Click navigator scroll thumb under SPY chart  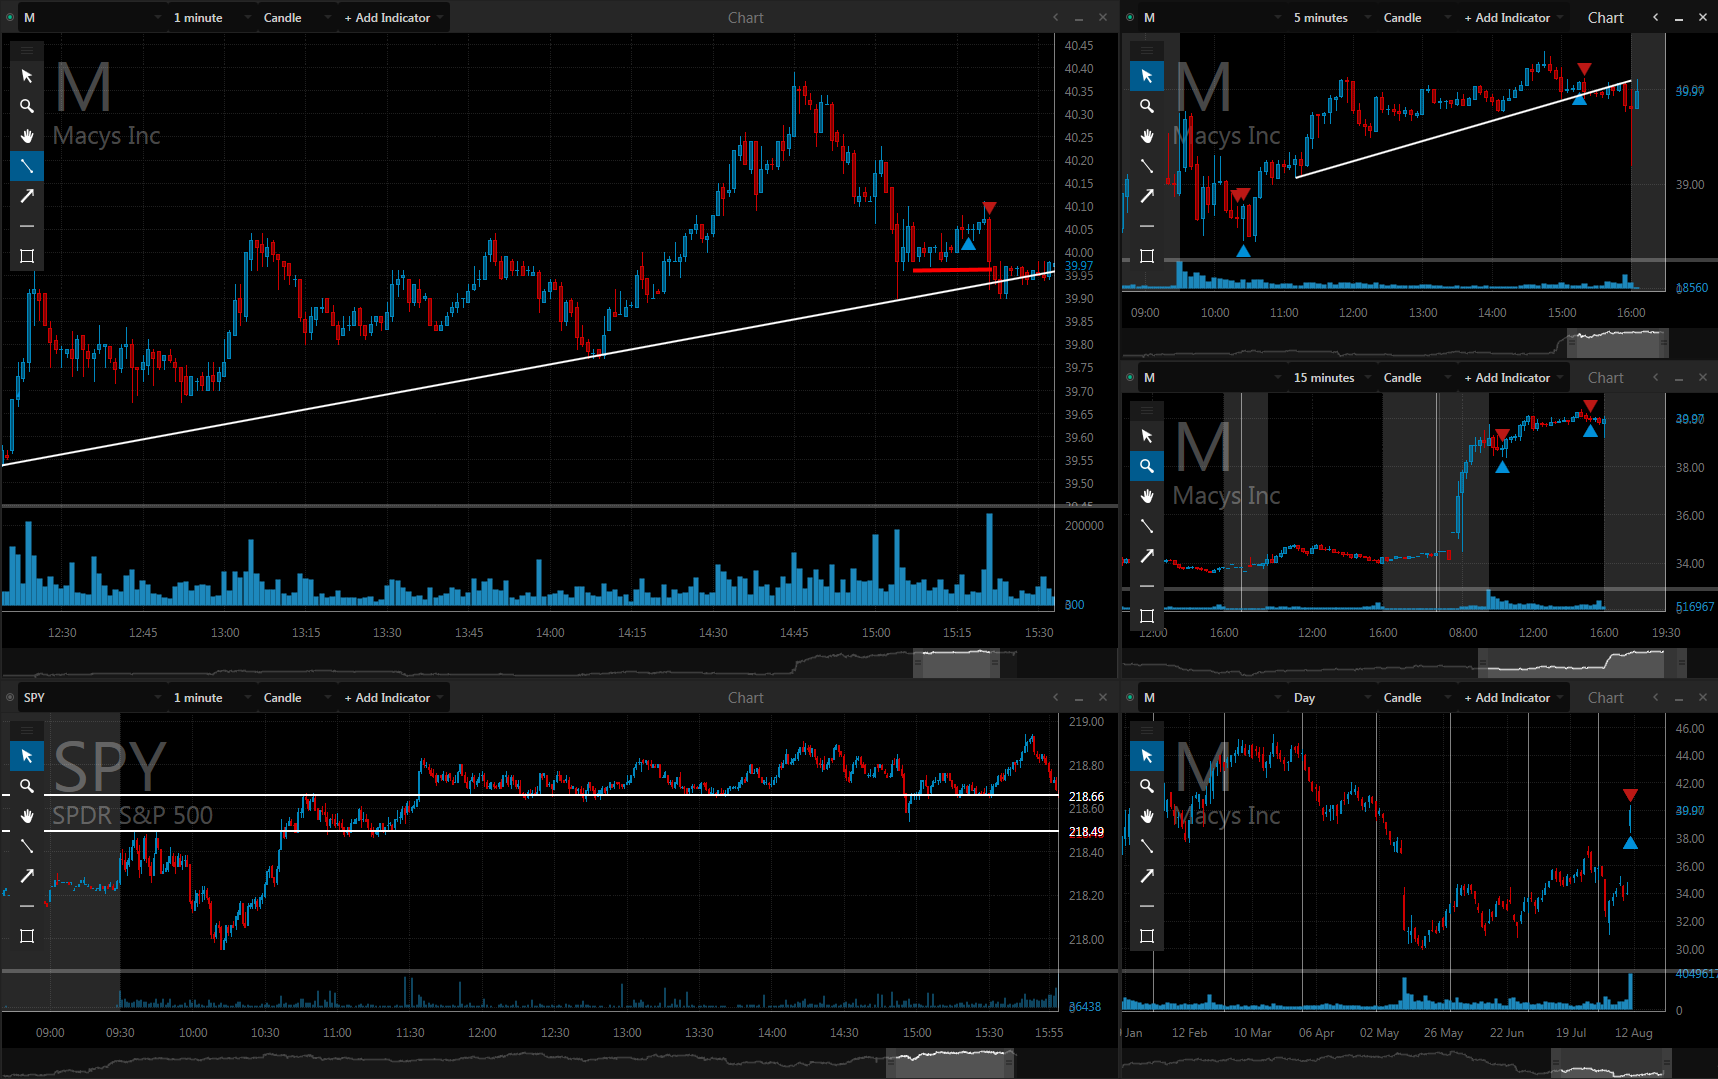click(x=950, y=1063)
